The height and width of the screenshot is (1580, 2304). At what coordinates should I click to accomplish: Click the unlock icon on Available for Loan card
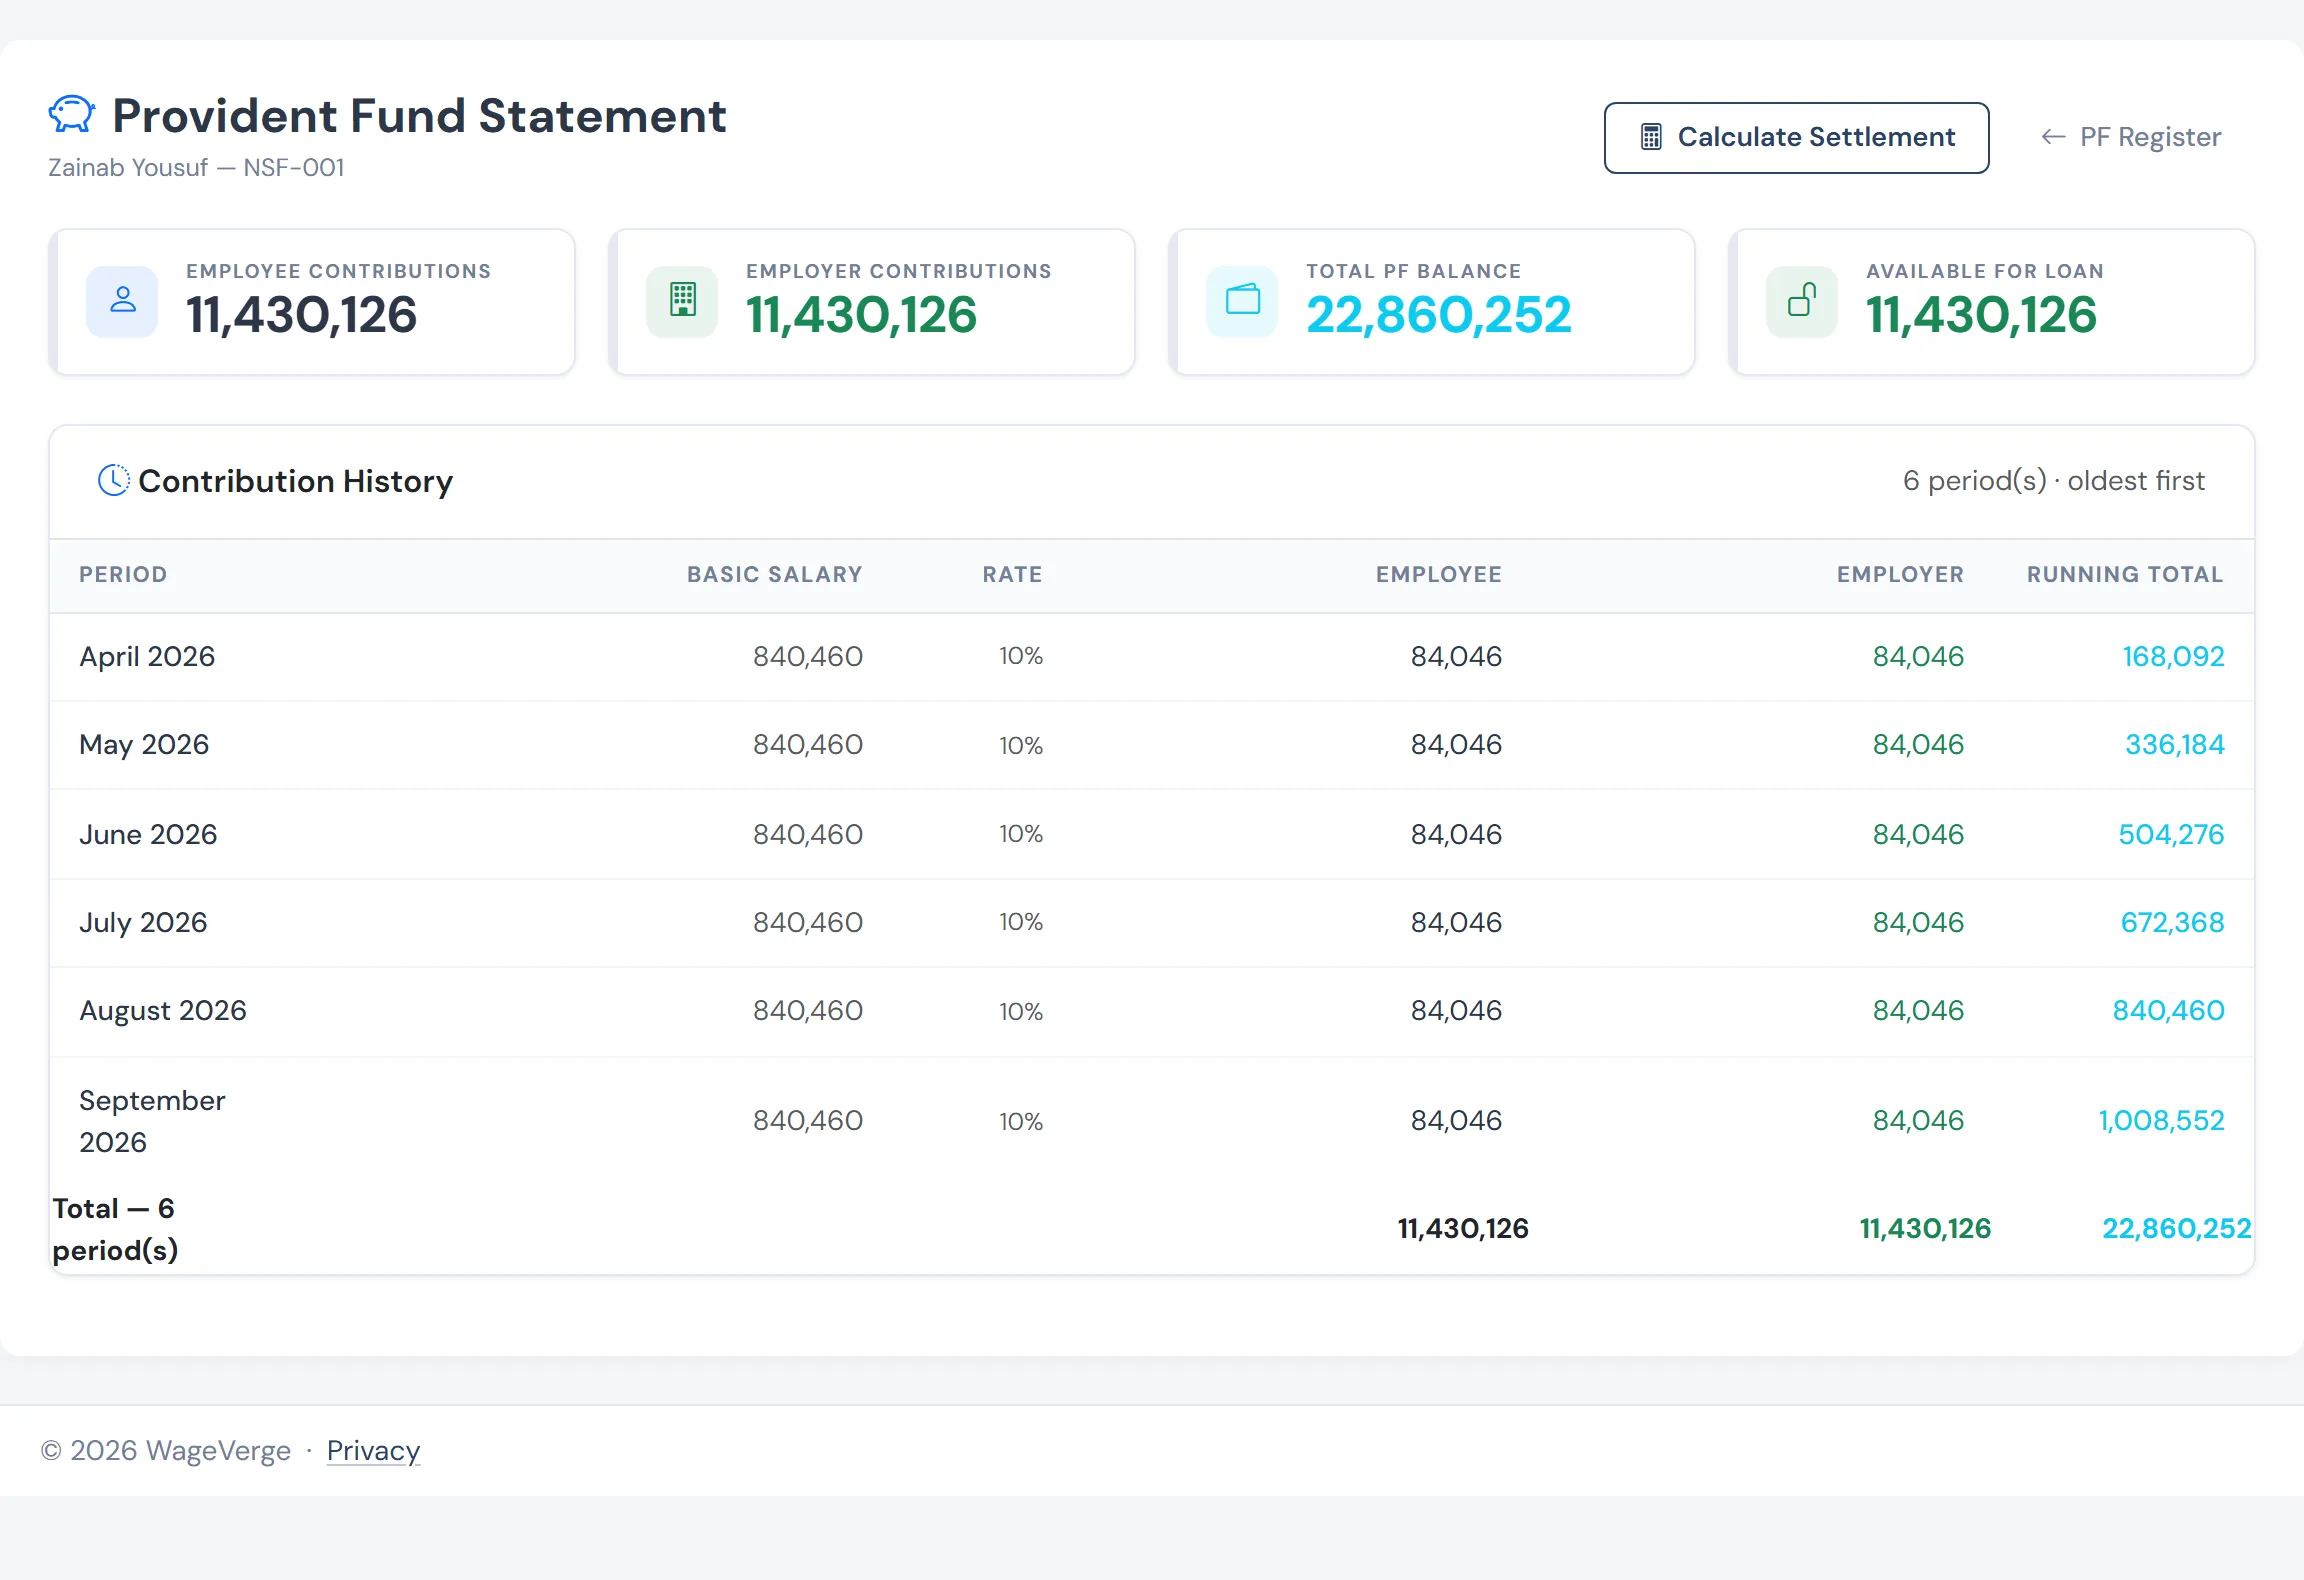pos(1802,301)
